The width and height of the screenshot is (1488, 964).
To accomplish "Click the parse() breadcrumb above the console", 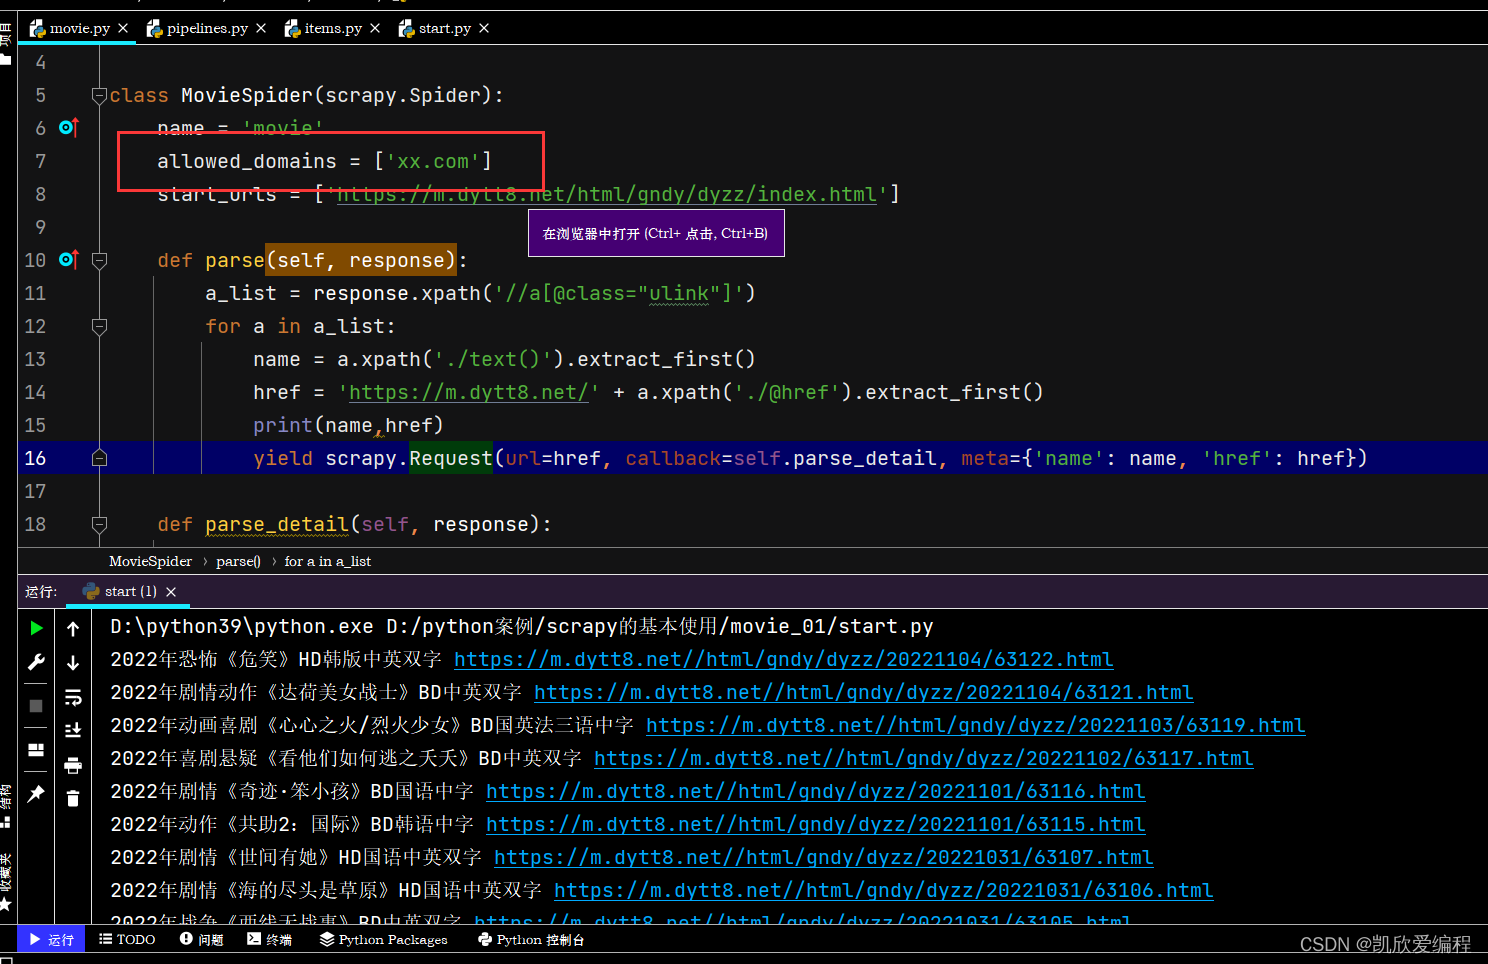I will [x=237, y=561].
